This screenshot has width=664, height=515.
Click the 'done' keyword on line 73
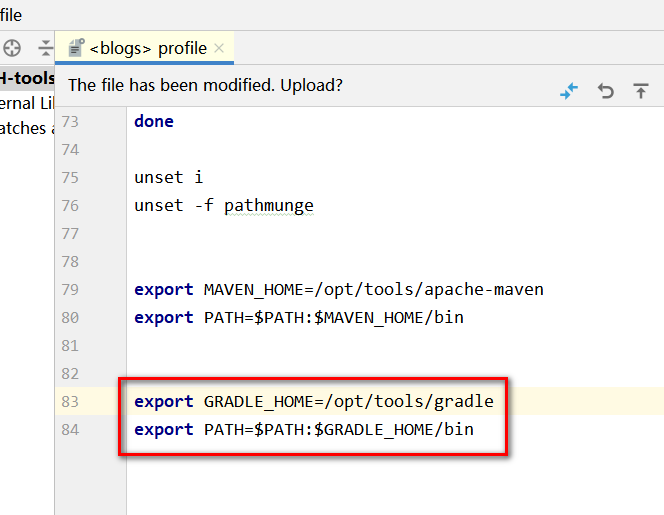[154, 121]
